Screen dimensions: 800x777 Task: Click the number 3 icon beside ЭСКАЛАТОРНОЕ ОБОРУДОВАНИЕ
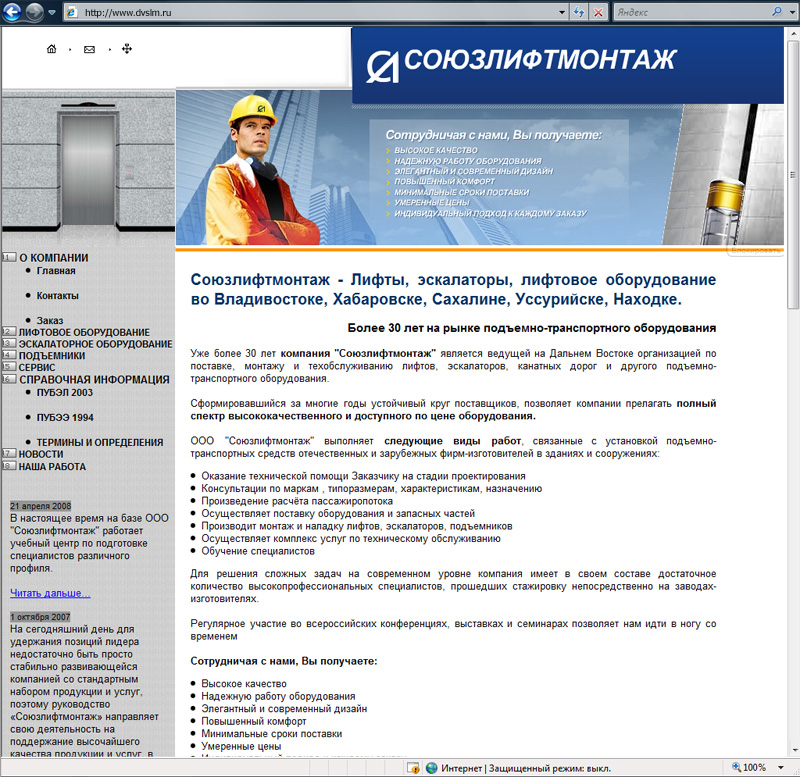coord(9,343)
